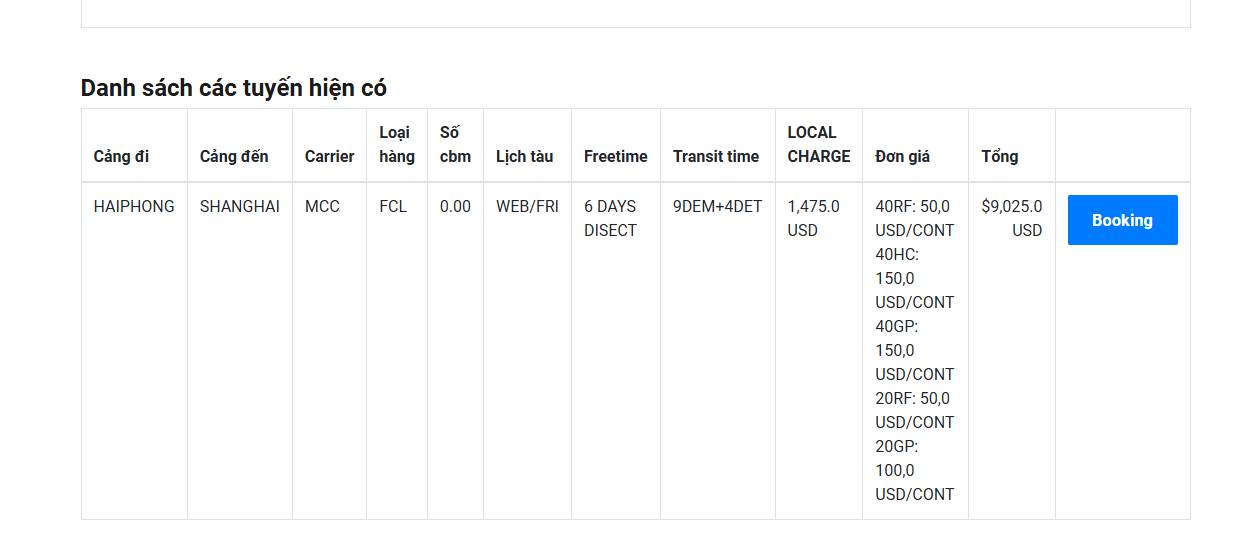1235x553 pixels.
Task: Click the '6 DAYS DISECT' freetime cell
Action: 610,218
